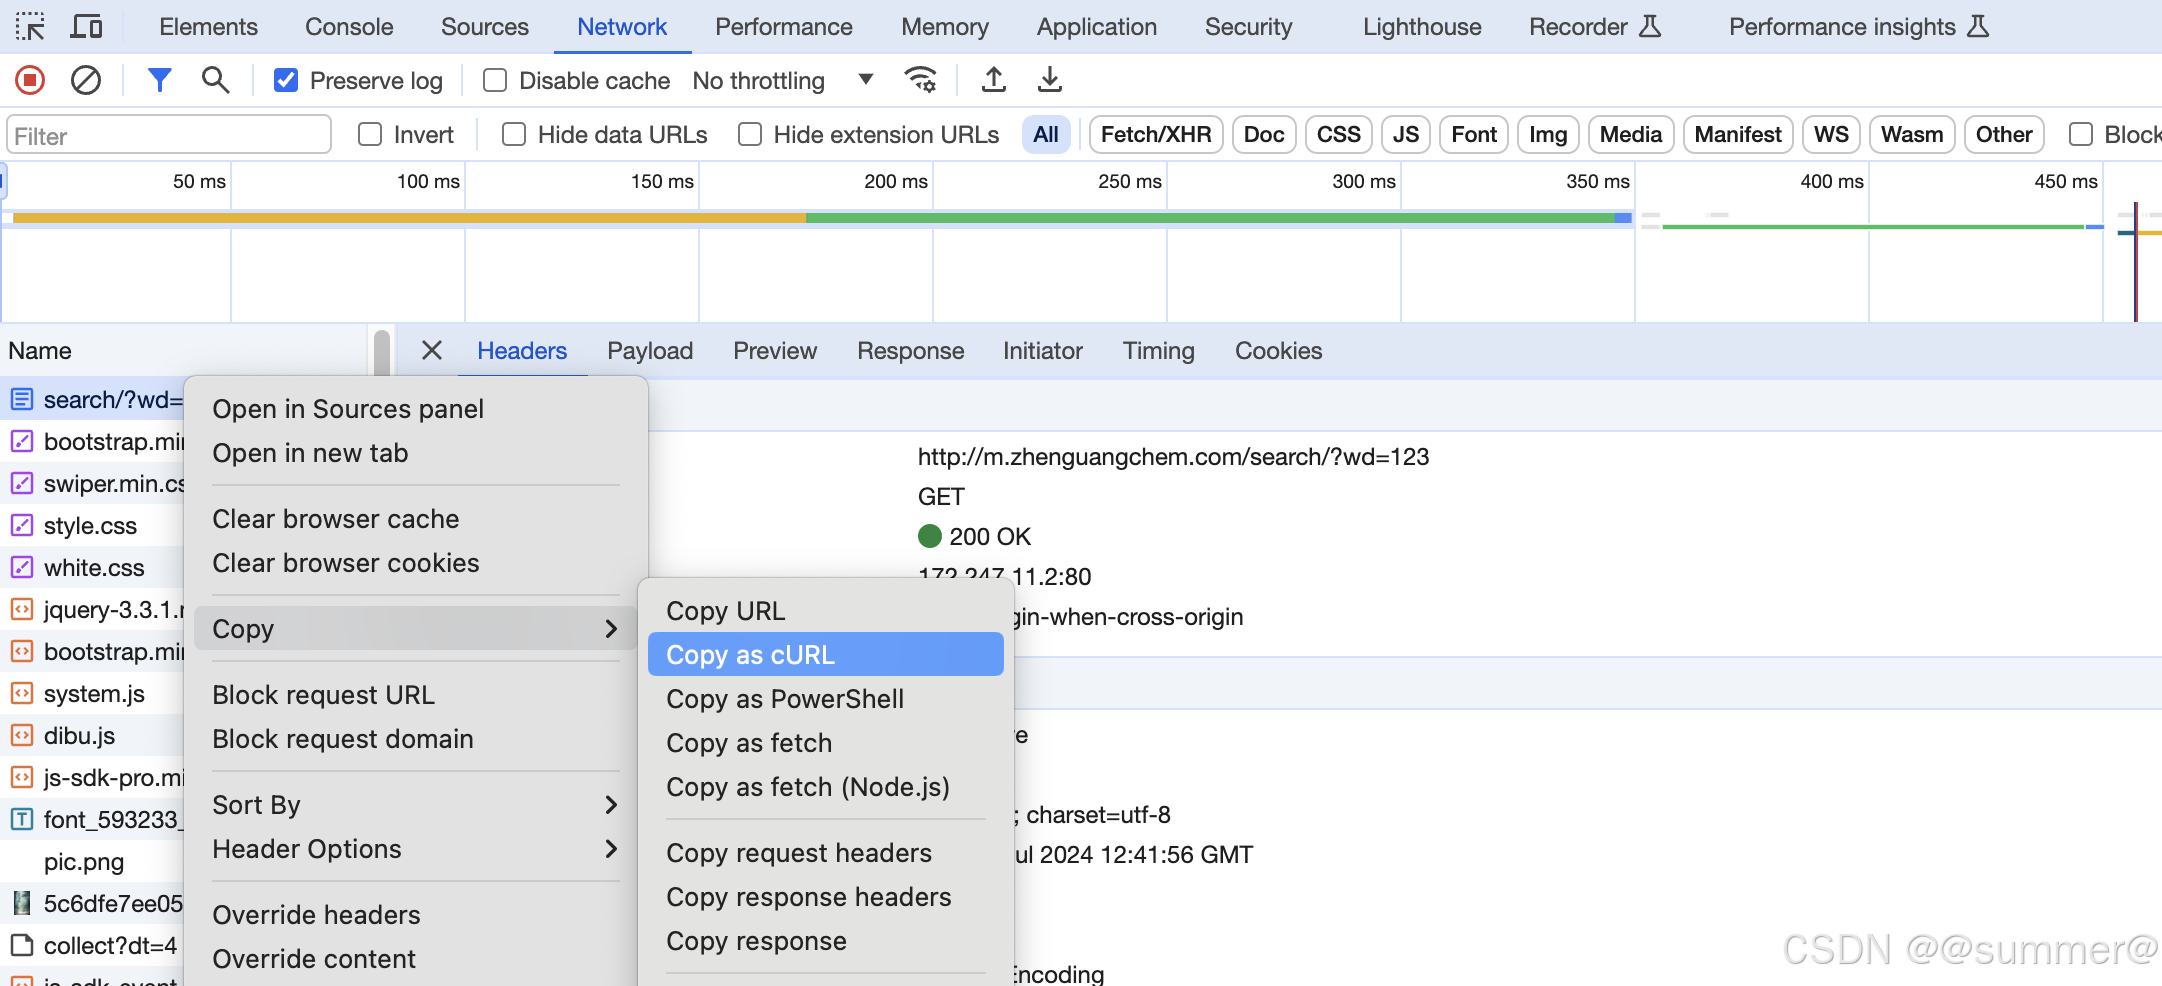Open network search with magnifier icon
This screenshot has width=2162, height=986.
click(x=215, y=80)
